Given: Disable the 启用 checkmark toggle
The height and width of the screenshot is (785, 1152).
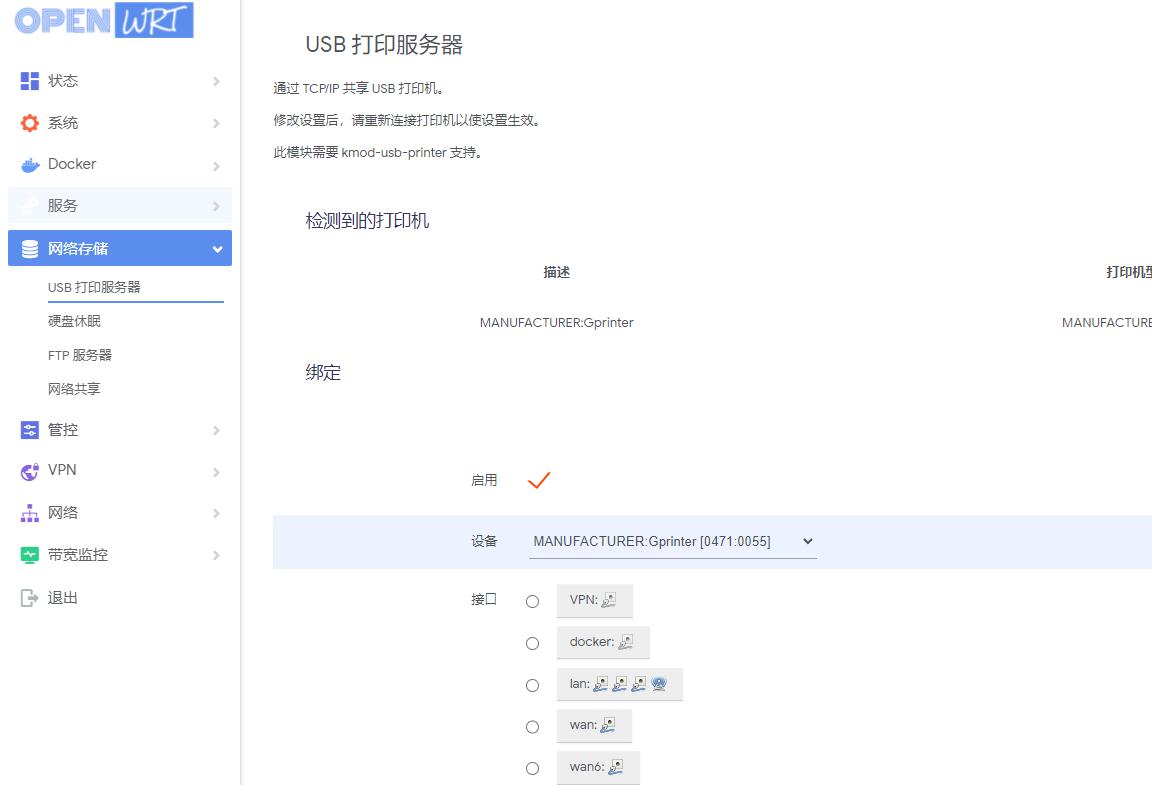Looking at the screenshot, I should 538,480.
